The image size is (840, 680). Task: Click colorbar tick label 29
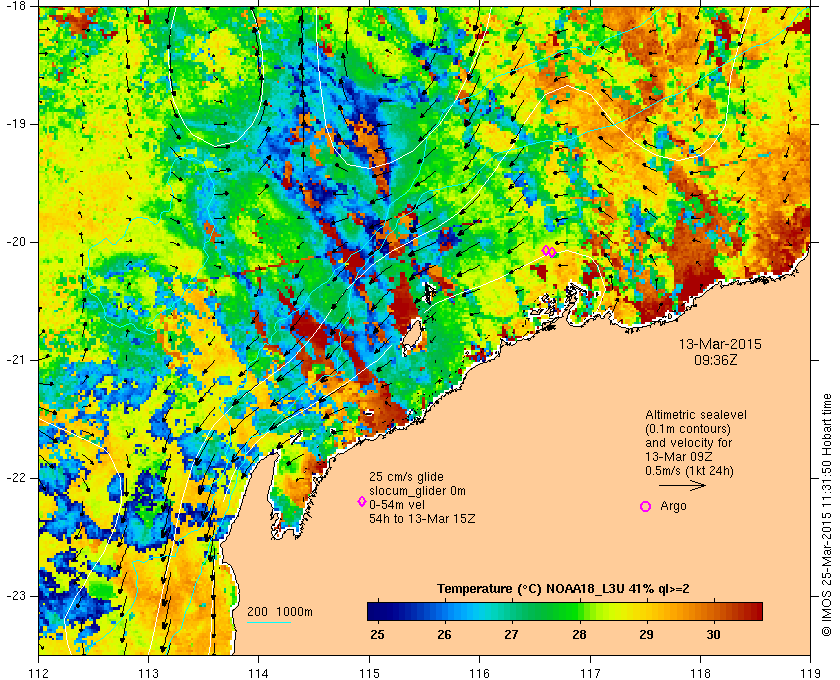(646, 634)
